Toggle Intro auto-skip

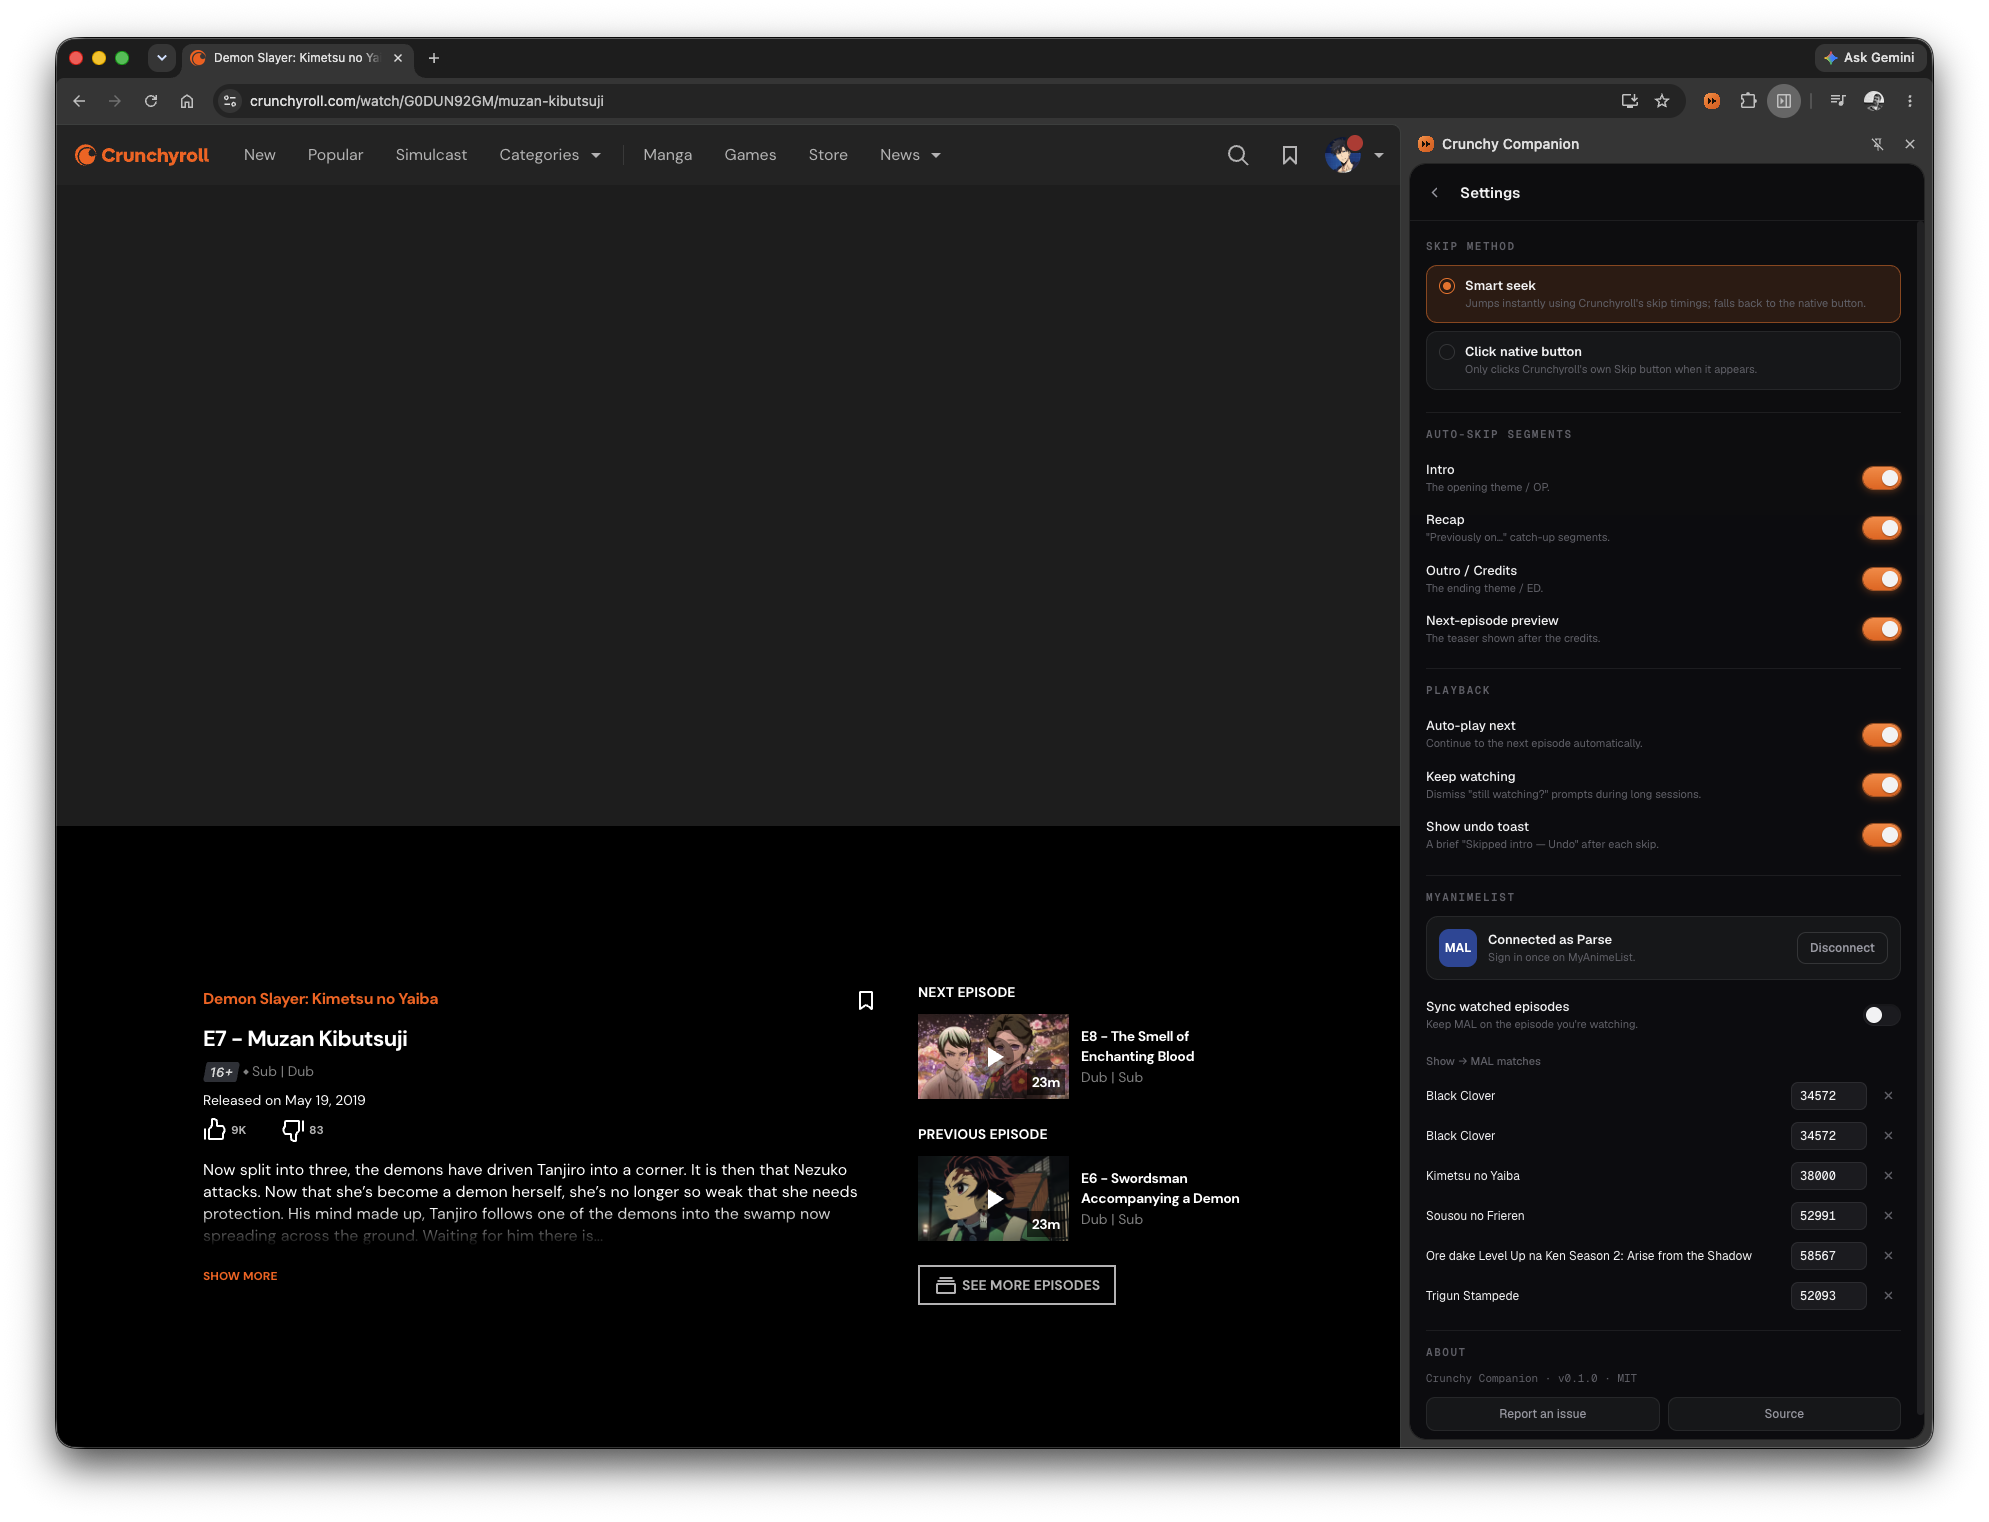tap(1881, 478)
